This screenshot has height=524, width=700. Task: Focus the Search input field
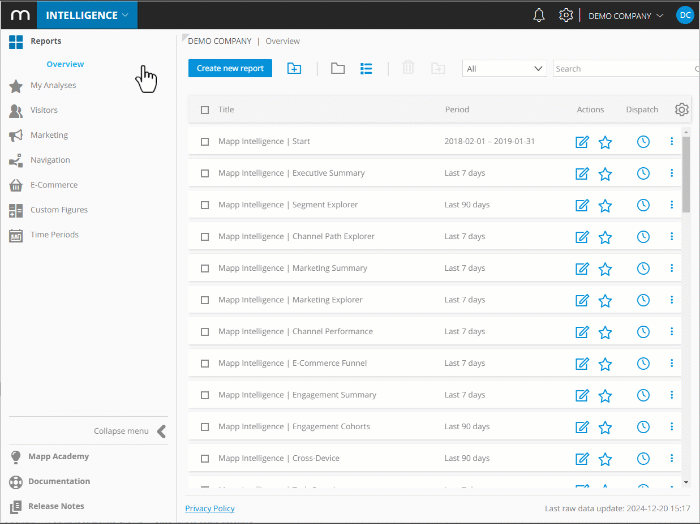pos(625,68)
